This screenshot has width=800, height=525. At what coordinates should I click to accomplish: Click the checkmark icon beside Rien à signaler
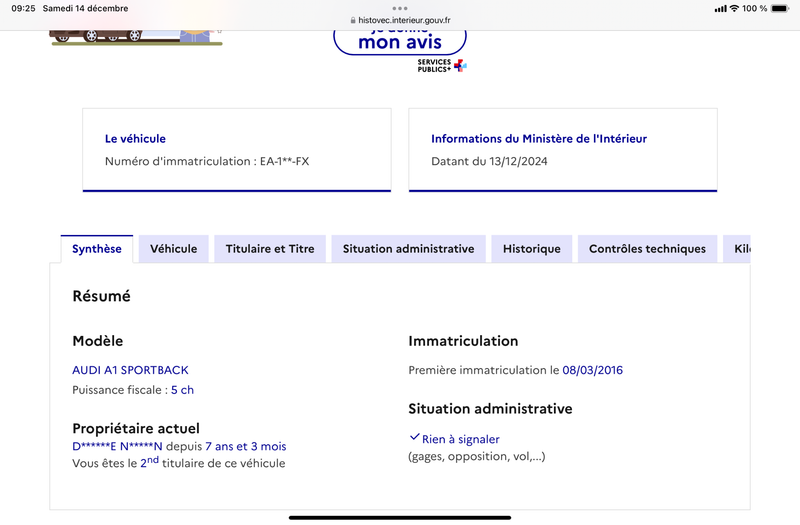(x=414, y=437)
